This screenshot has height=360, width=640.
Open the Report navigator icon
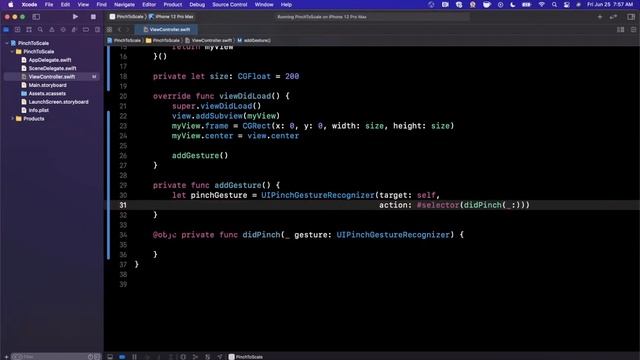(97, 29)
